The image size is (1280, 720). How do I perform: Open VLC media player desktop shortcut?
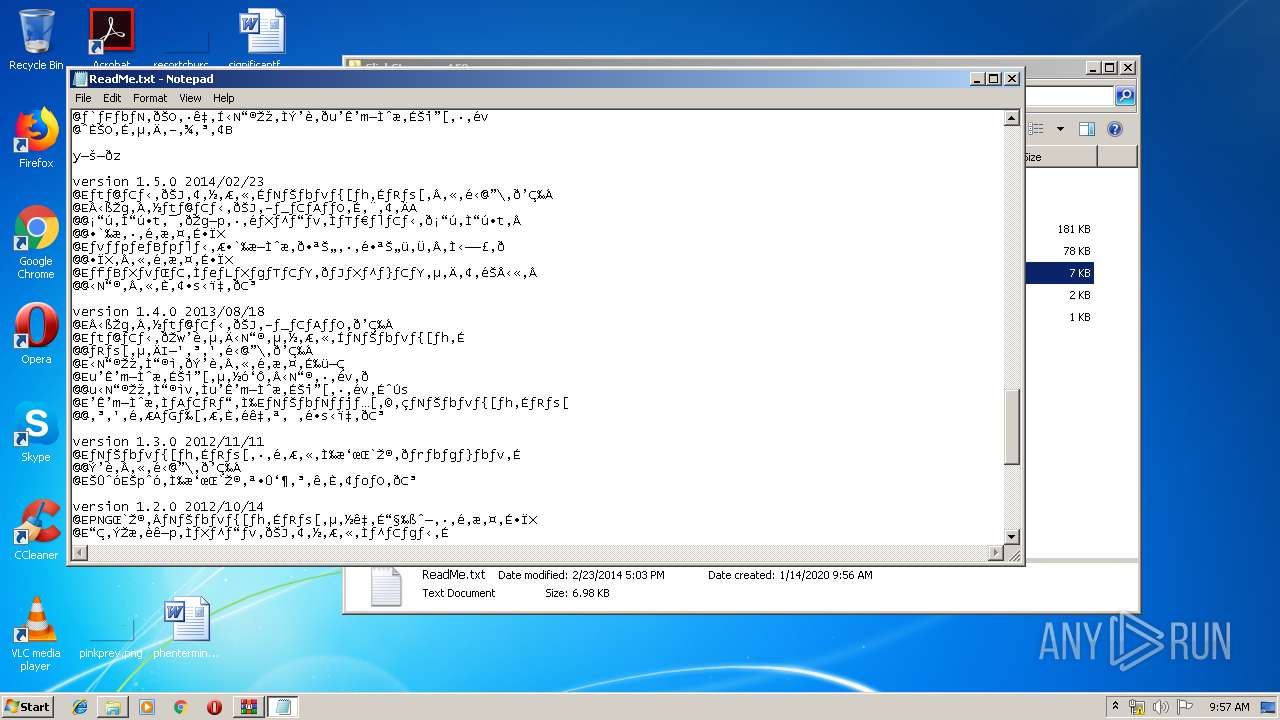36,634
